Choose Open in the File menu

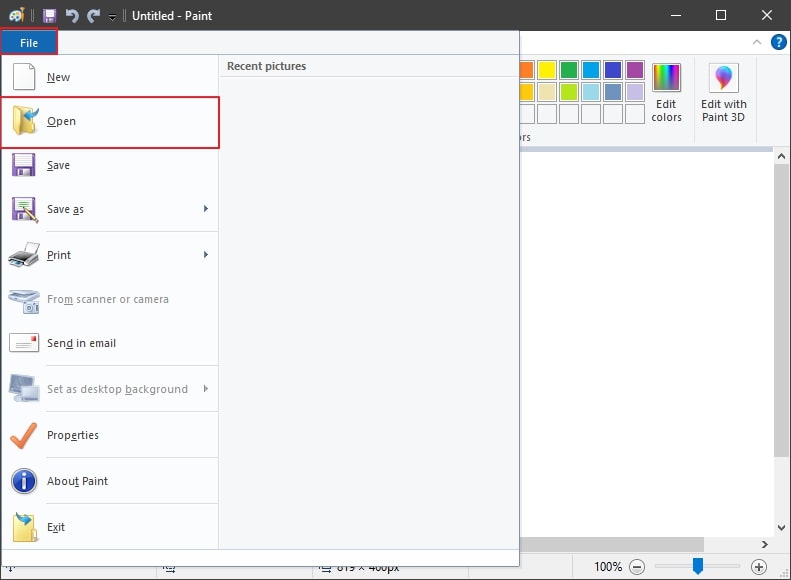(109, 122)
